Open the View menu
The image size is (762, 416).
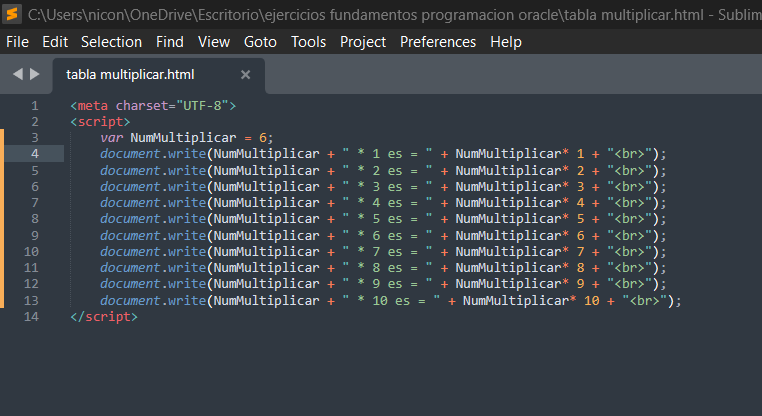214,42
